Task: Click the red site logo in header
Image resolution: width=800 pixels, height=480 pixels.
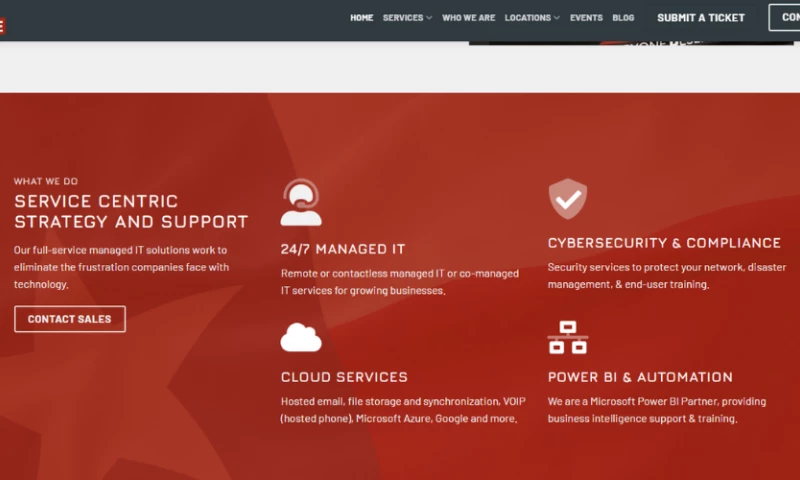Action: (2, 25)
